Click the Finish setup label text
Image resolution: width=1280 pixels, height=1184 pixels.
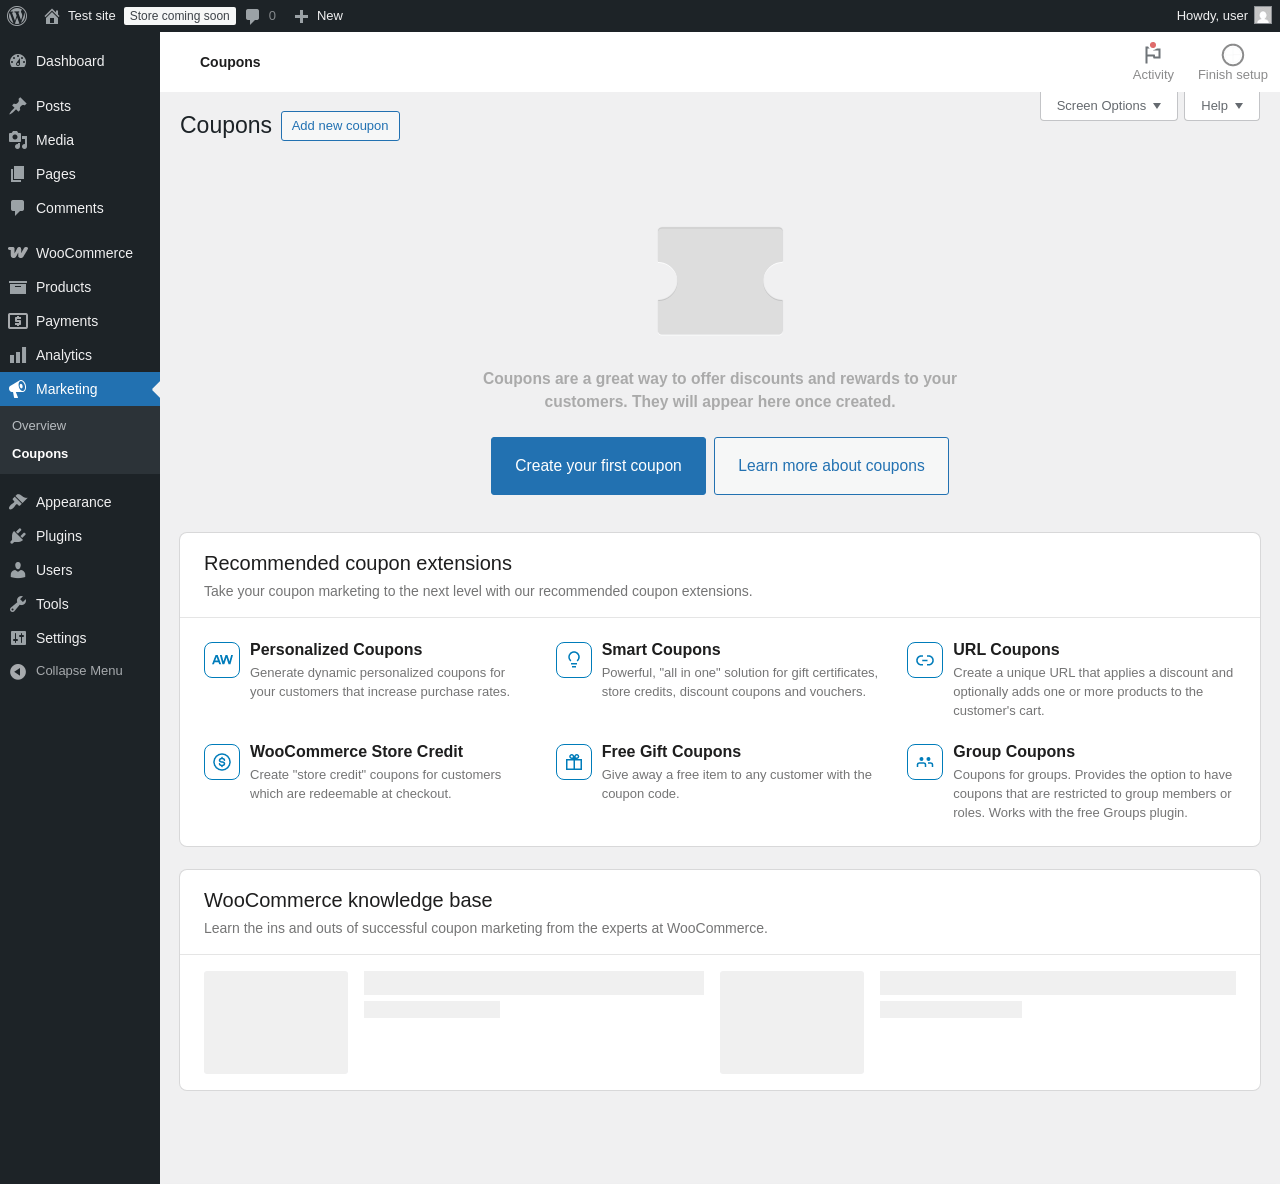tap(1233, 75)
